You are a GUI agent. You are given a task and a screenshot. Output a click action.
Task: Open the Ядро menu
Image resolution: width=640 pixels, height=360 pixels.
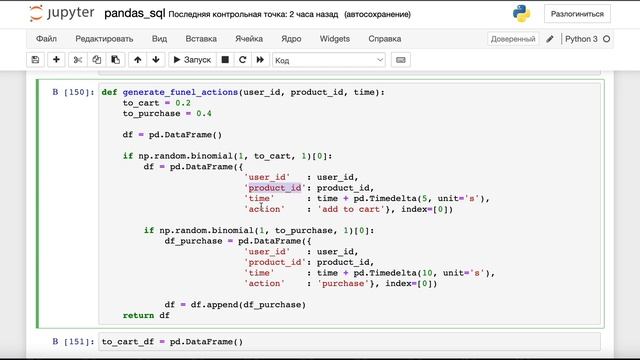(291, 39)
